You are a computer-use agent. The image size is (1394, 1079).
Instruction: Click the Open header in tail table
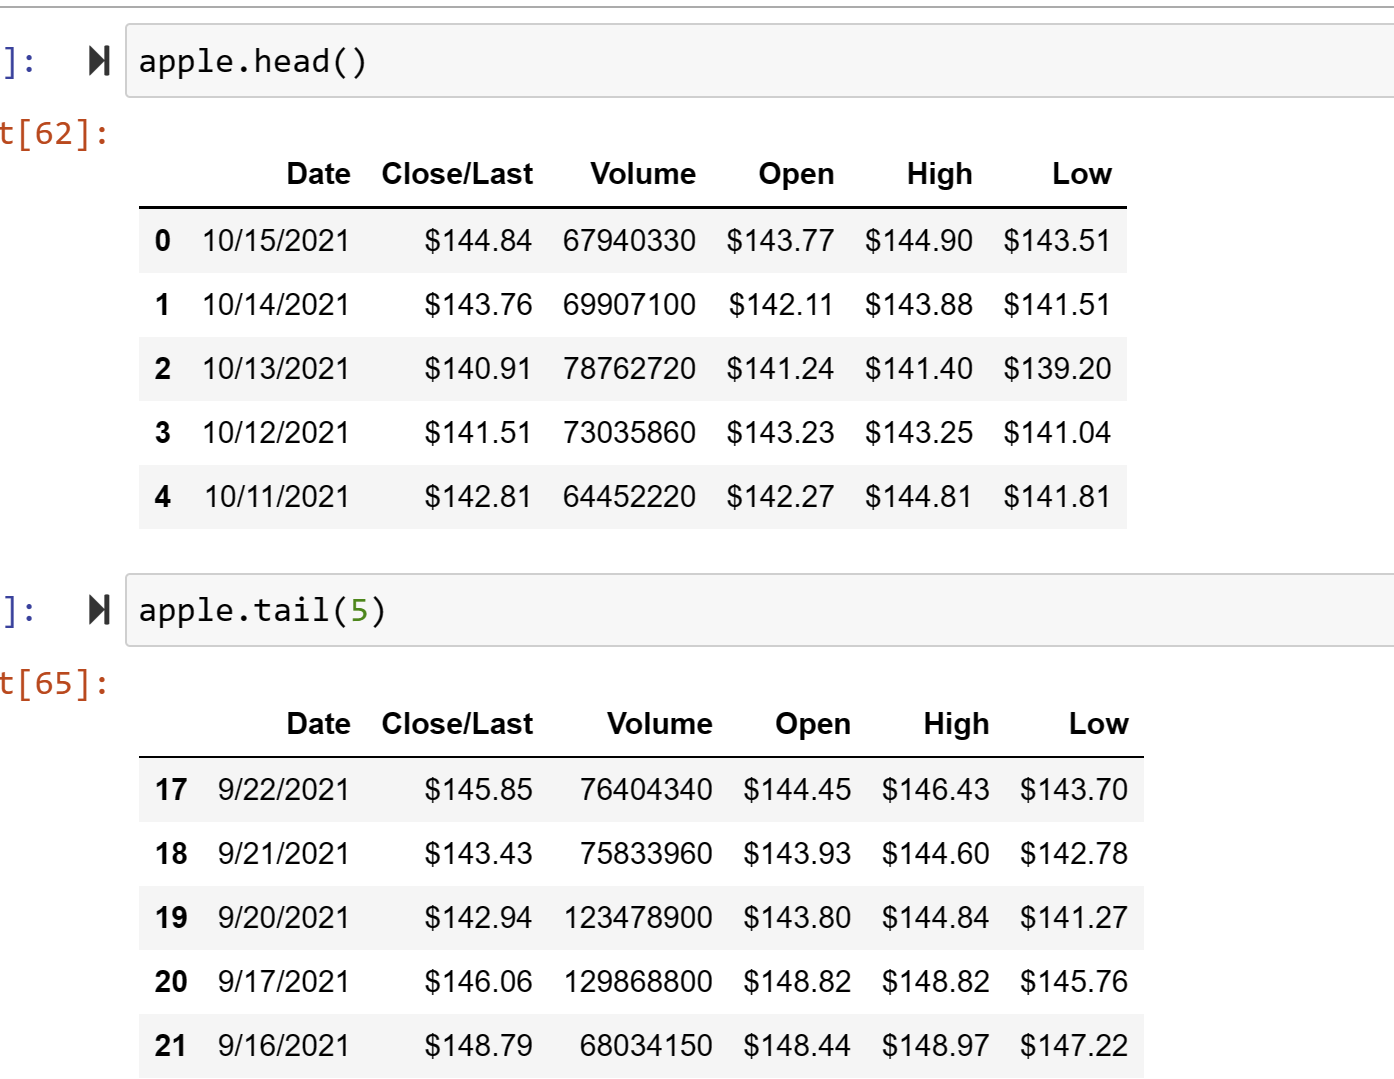pos(813,724)
